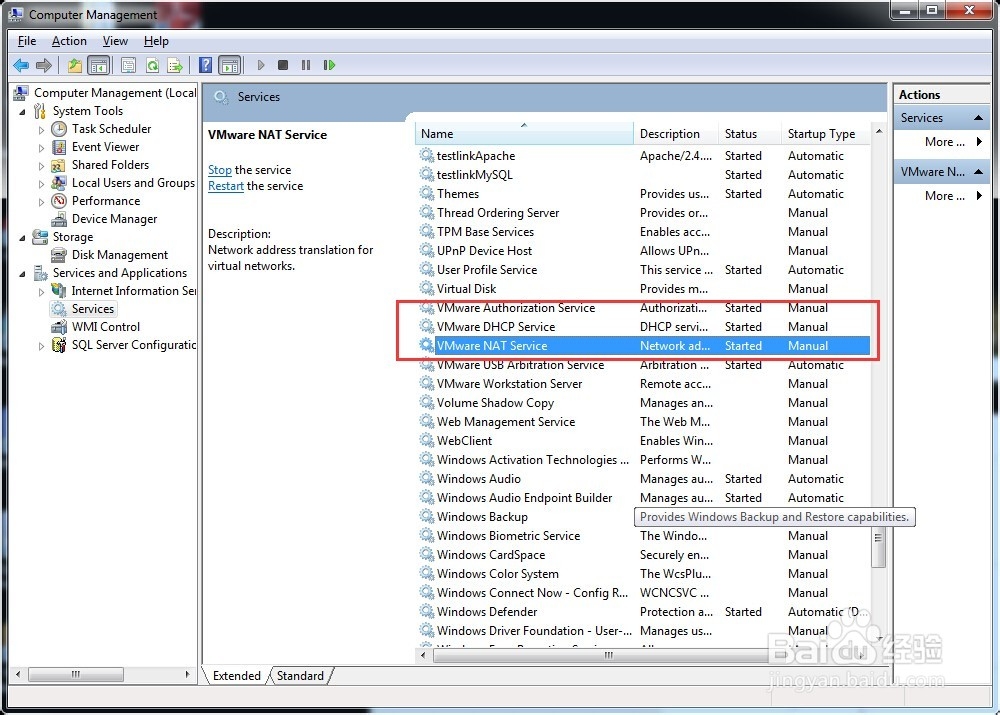The height and width of the screenshot is (715, 1000).
Task: Select the Windows Defender service
Action: point(643,612)
